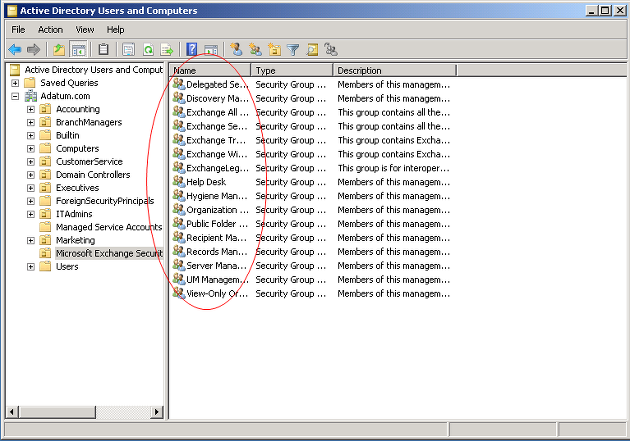
Task: Select the Organization ... group row
Action: (311, 210)
